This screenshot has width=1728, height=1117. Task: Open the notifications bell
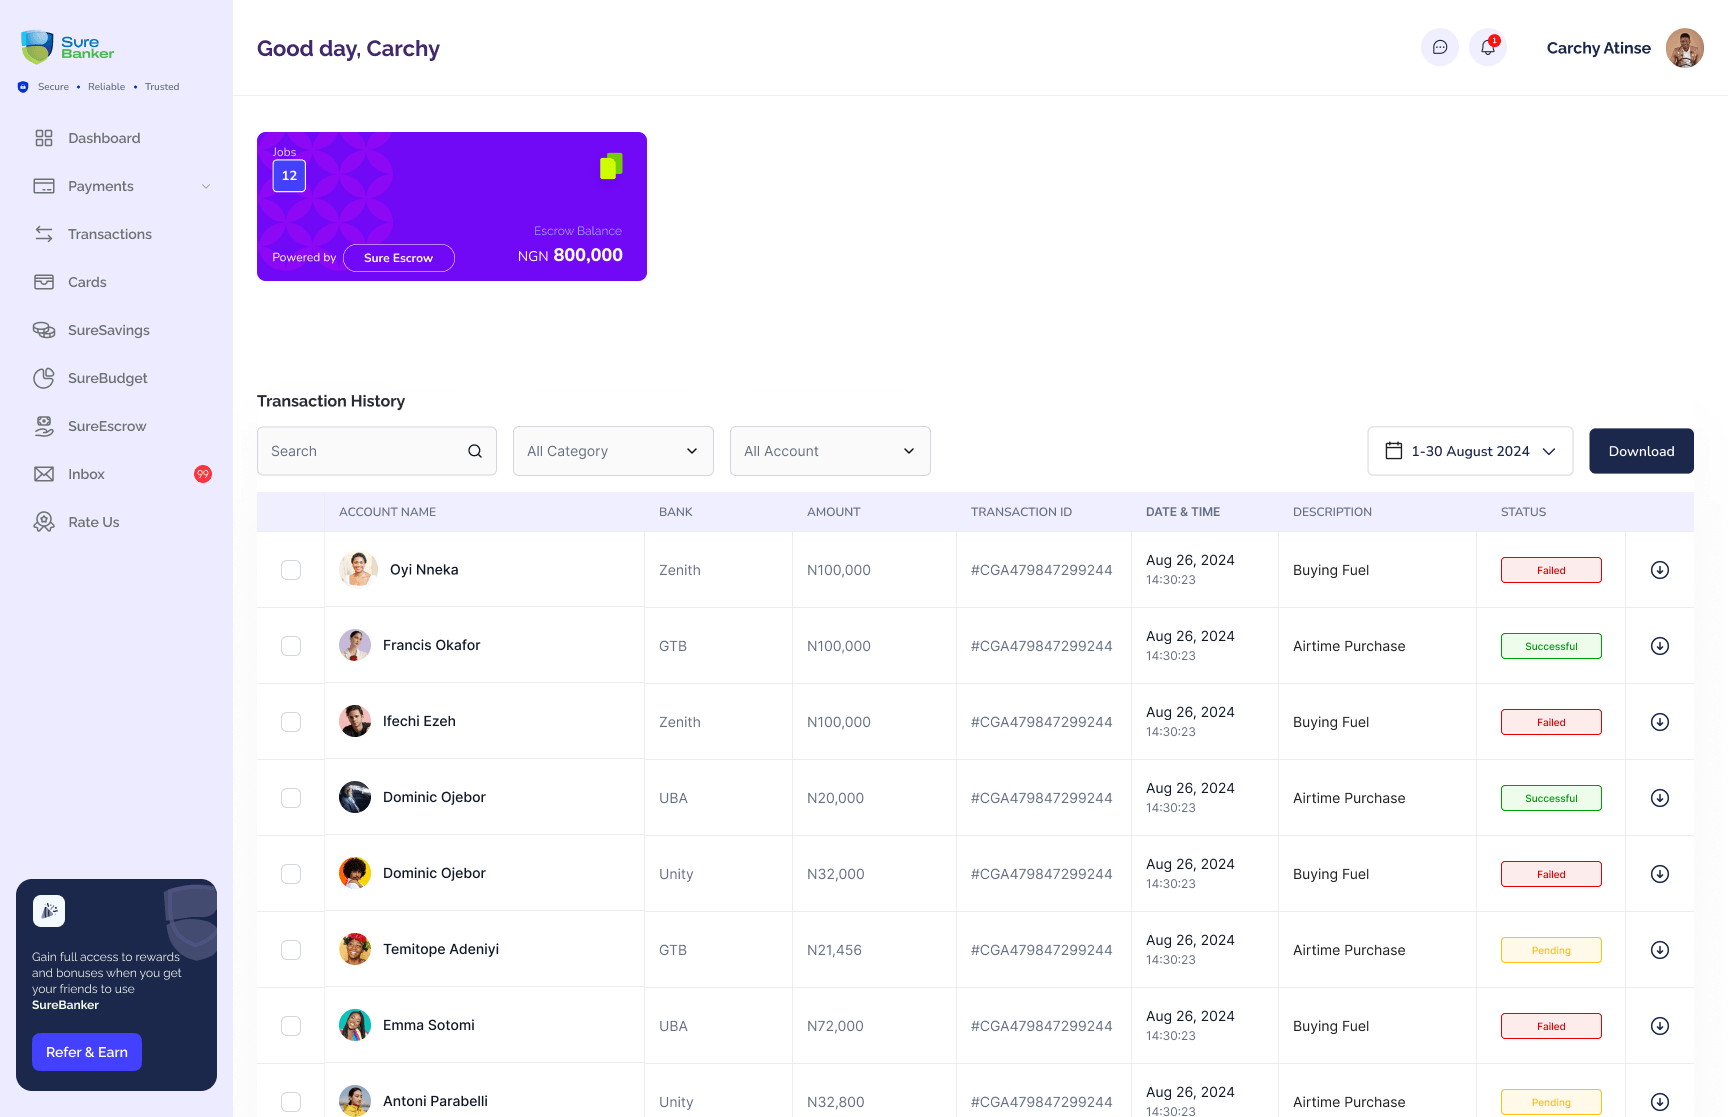coord(1488,47)
